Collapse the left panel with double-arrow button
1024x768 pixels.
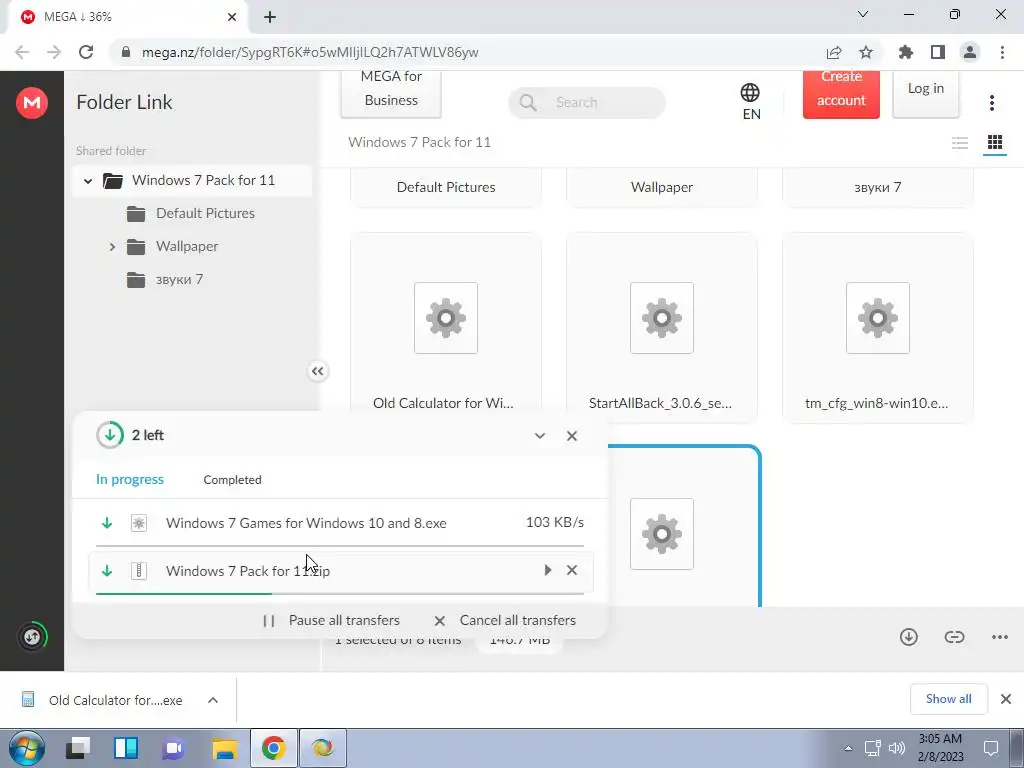click(317, 372)
